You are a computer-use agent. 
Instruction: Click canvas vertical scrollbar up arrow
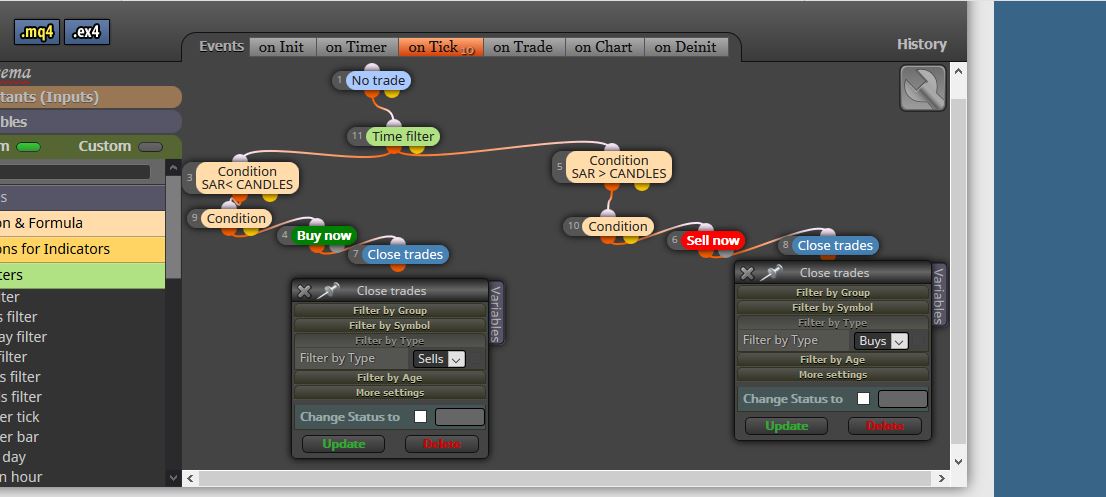(959, 71)
